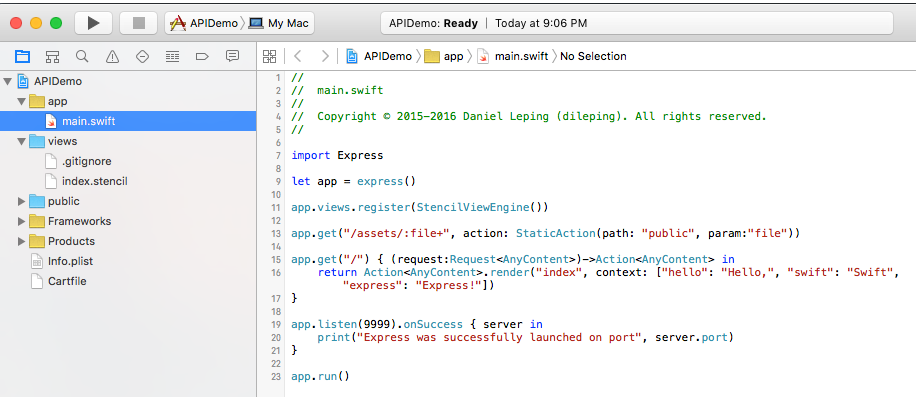Stop the running scheme
This screenshot has height=397, width=916.
tap(138, 23)
